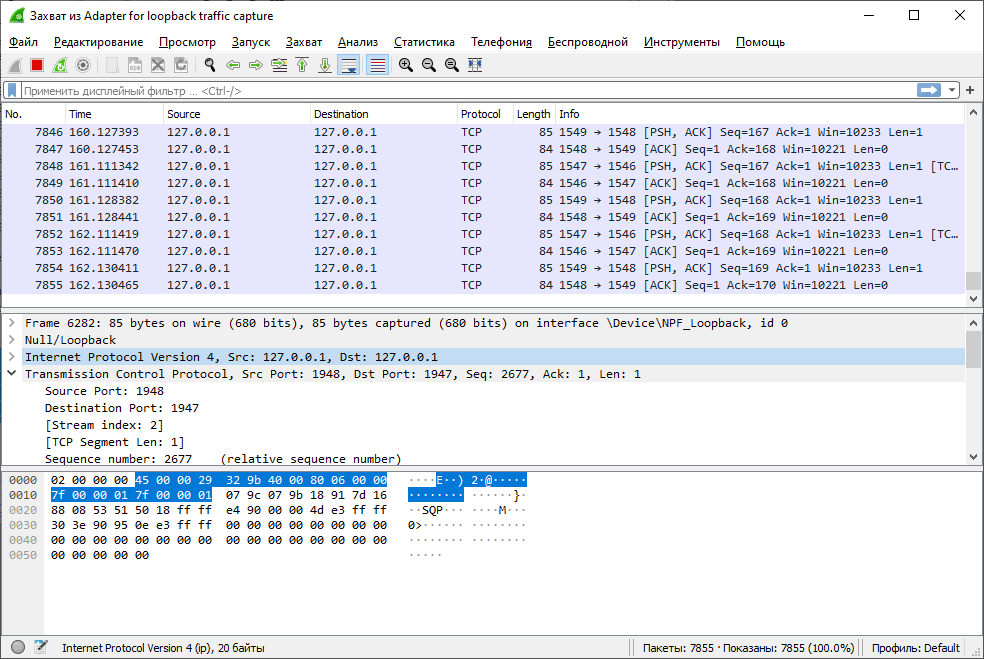Screen dimensions: 984x659
Task: Stop the running packet capture
Action: [37, 65]
